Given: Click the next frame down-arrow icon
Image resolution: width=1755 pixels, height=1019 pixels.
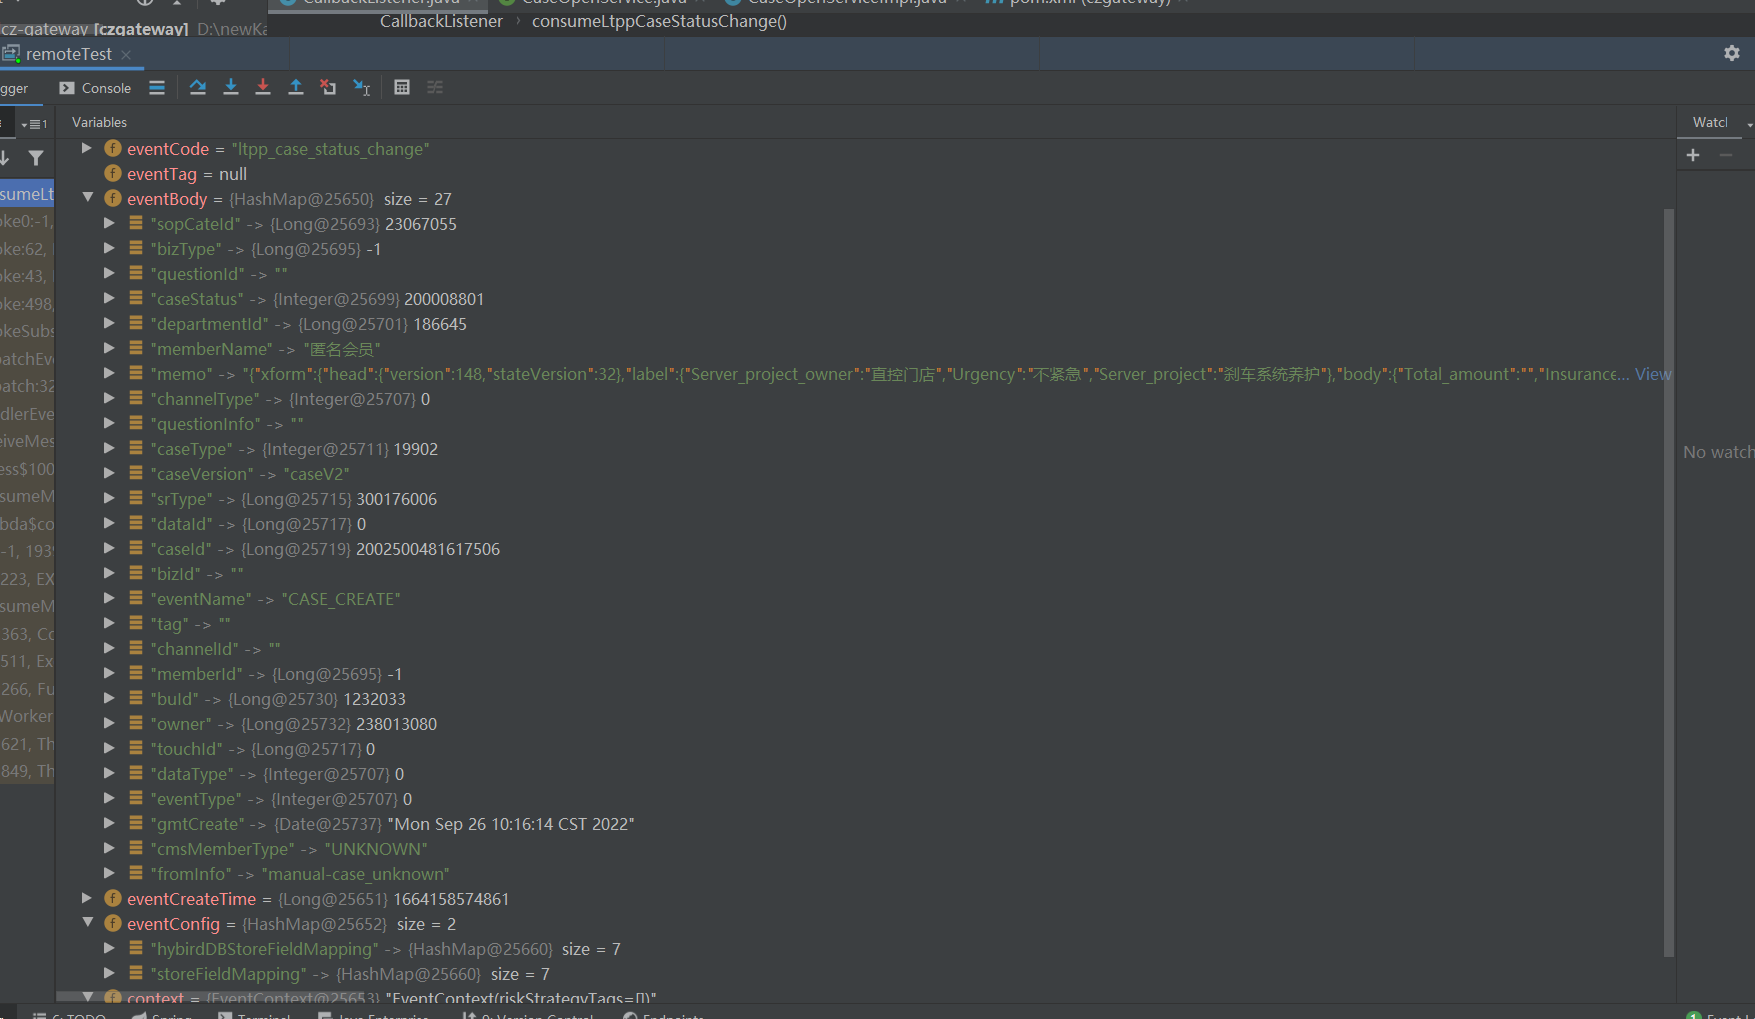Looking at the screenshot, I should (6, 158).
